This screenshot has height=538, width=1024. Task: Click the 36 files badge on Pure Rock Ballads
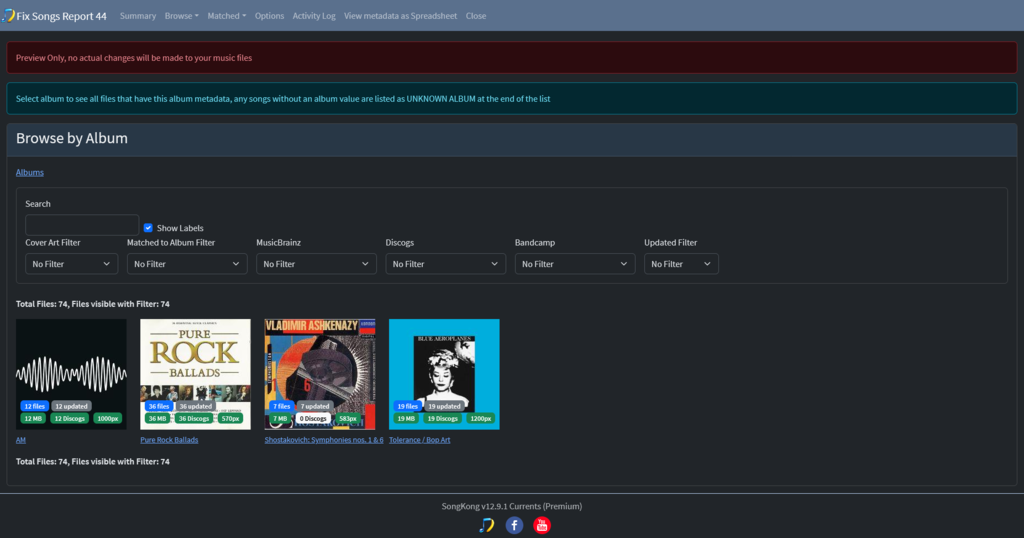158,406
